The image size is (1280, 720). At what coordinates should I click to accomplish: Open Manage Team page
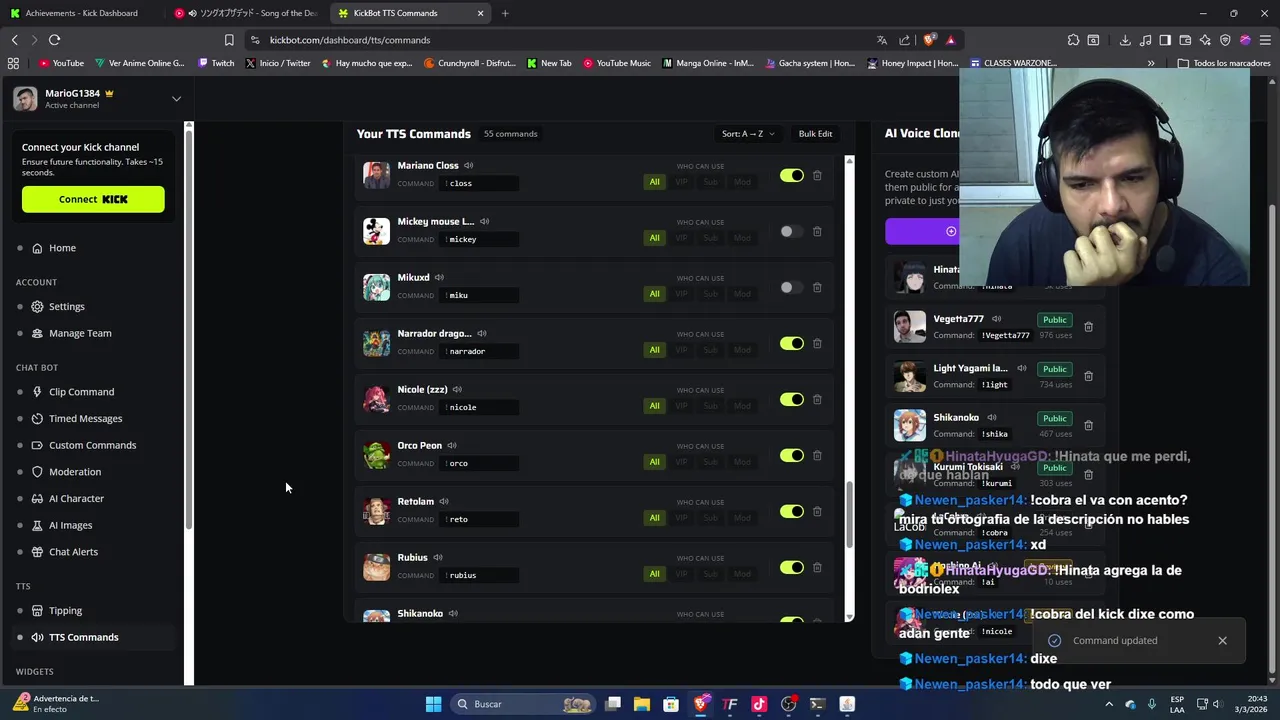pyautogui.click(x=80, y=333)
